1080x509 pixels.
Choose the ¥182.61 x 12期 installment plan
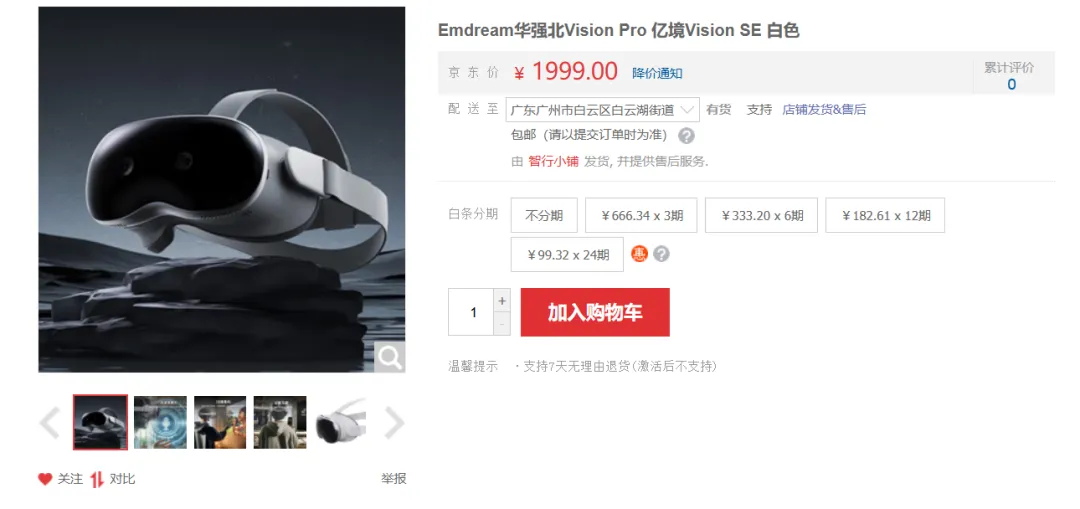(x=885, y=216)
